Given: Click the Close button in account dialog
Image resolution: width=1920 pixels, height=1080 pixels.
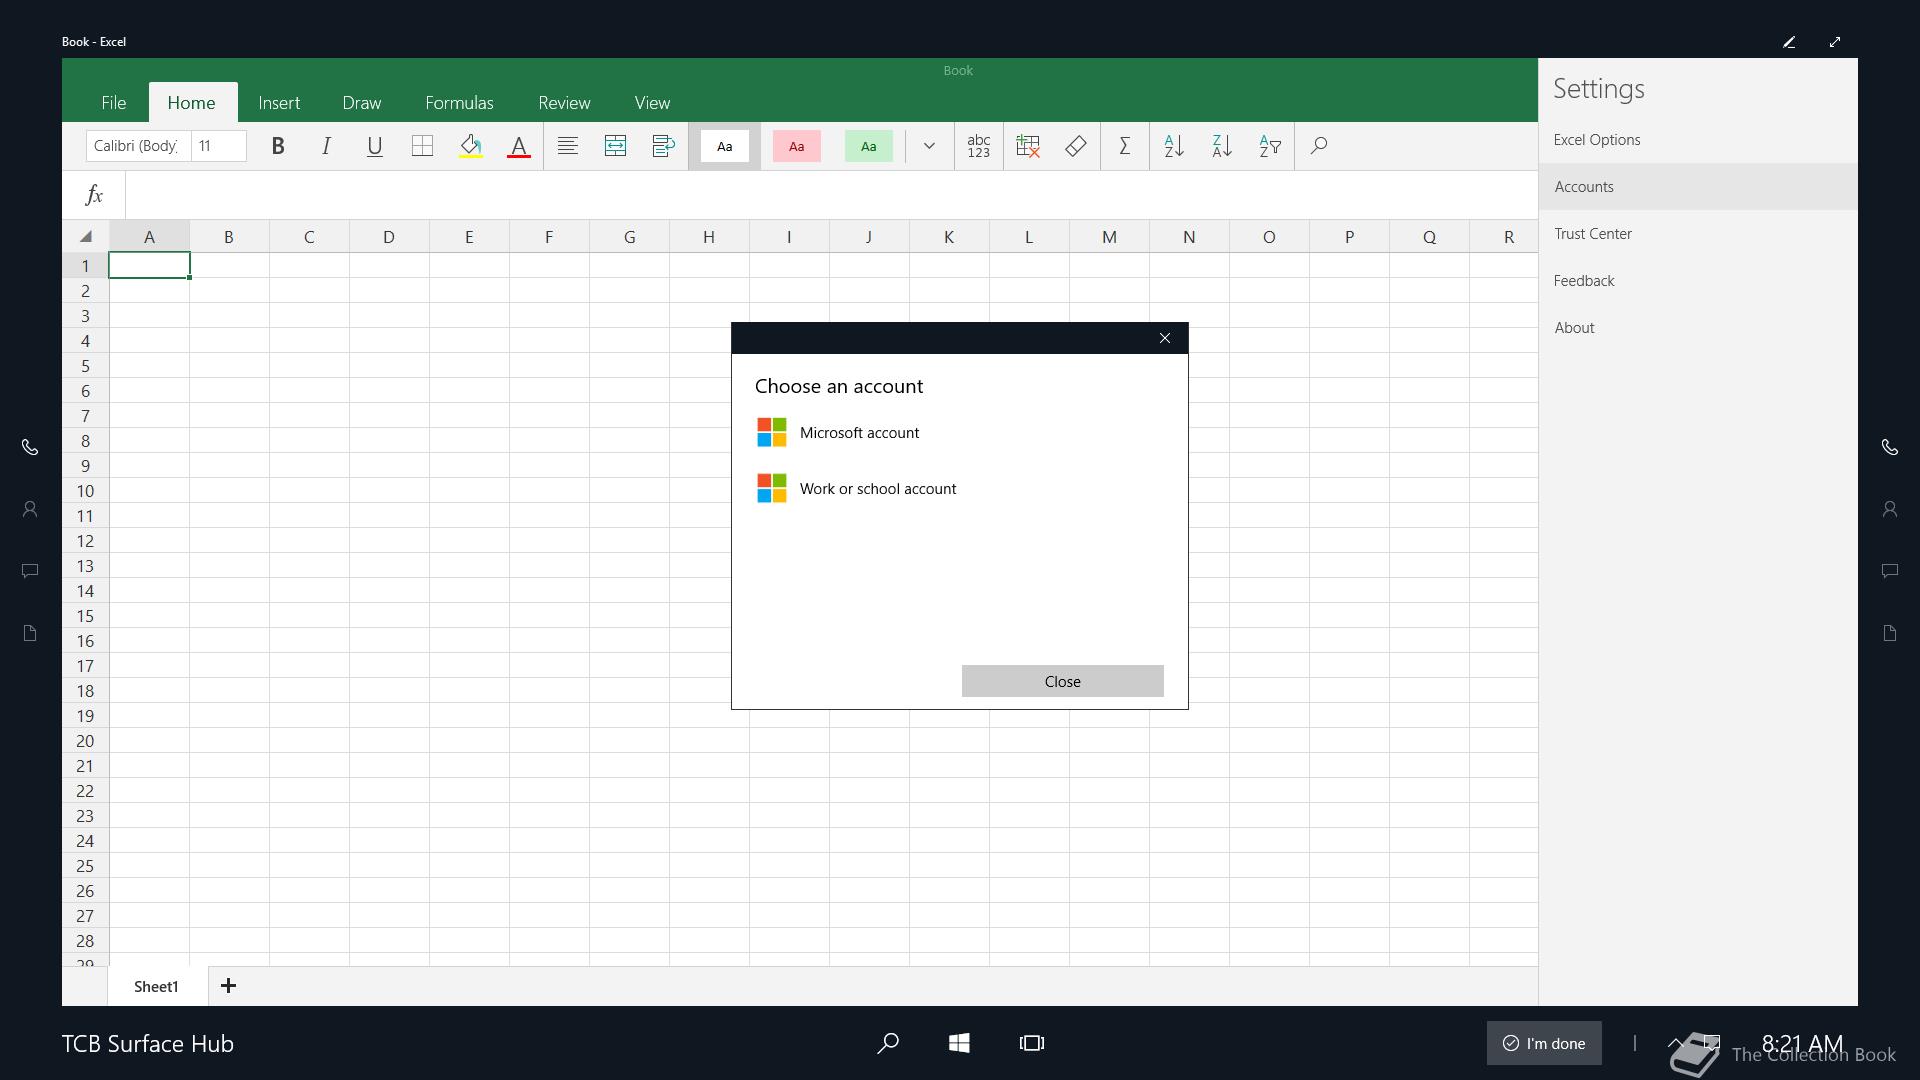Looking at the screenshot, I should click(x=1062, y=681).
